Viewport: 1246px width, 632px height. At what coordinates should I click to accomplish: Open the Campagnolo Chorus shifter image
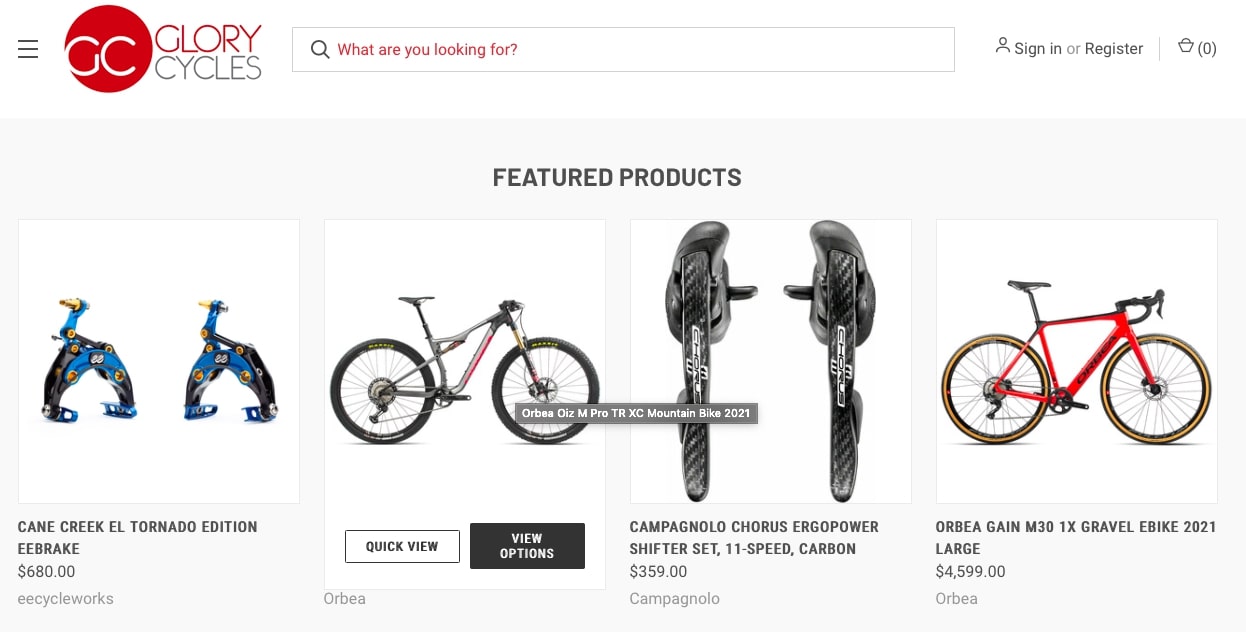click(770, 361)
